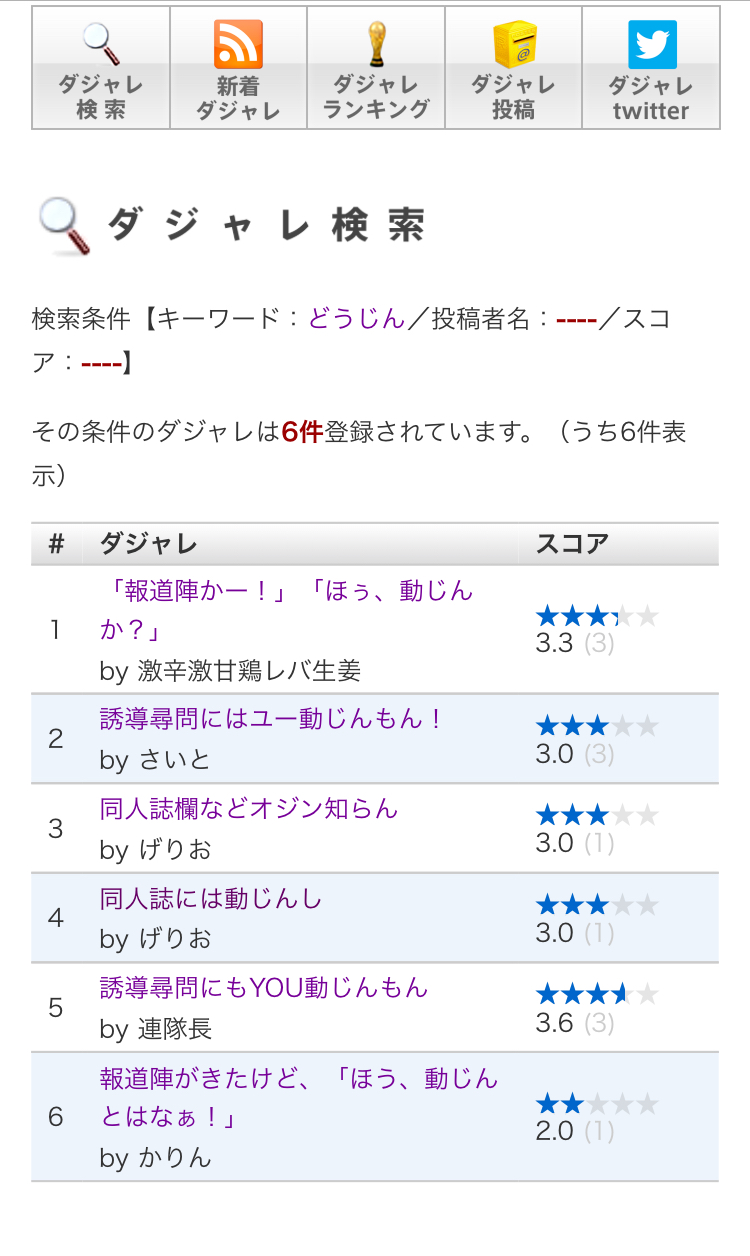Click the star rating for dajare #3

pos(597,815)
